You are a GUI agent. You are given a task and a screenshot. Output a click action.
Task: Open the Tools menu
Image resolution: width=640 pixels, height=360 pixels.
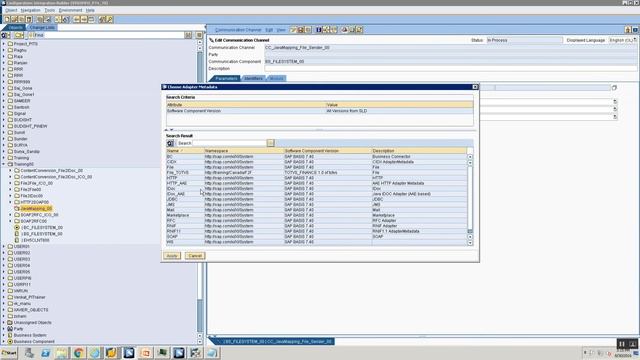tap(50, 10)
